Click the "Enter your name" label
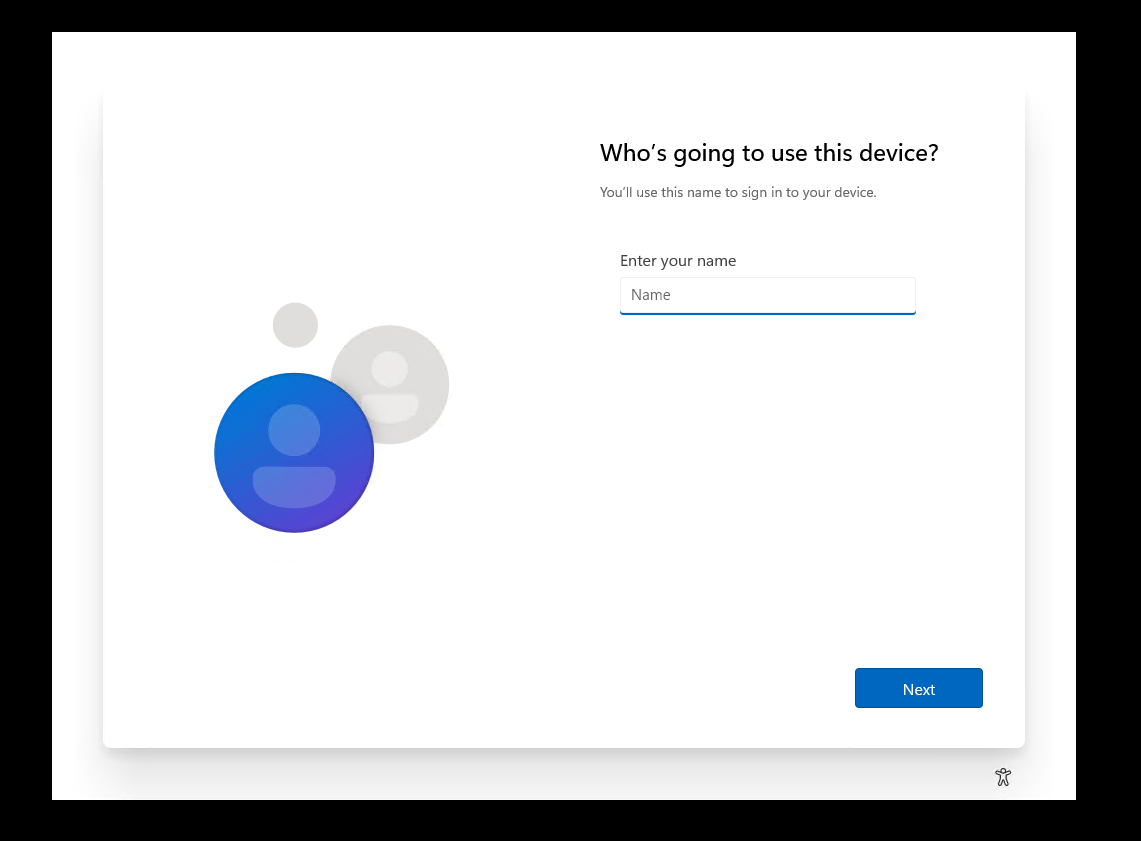Screen dimensions: 1141x841 [678, 260]
